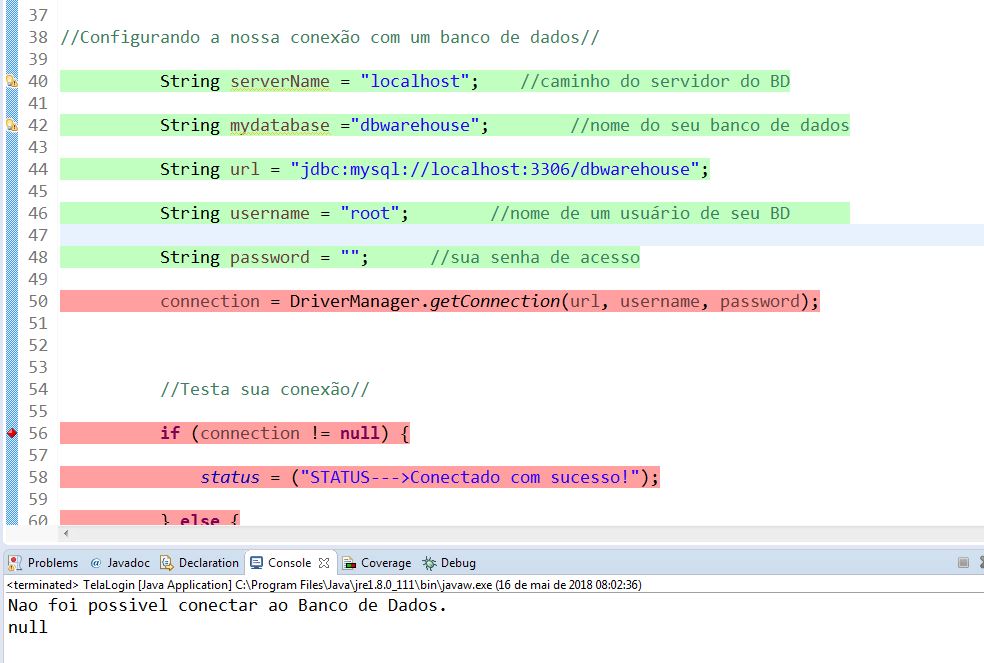
Task: Close the Console view with its X icon
Action: coord(324,563)
